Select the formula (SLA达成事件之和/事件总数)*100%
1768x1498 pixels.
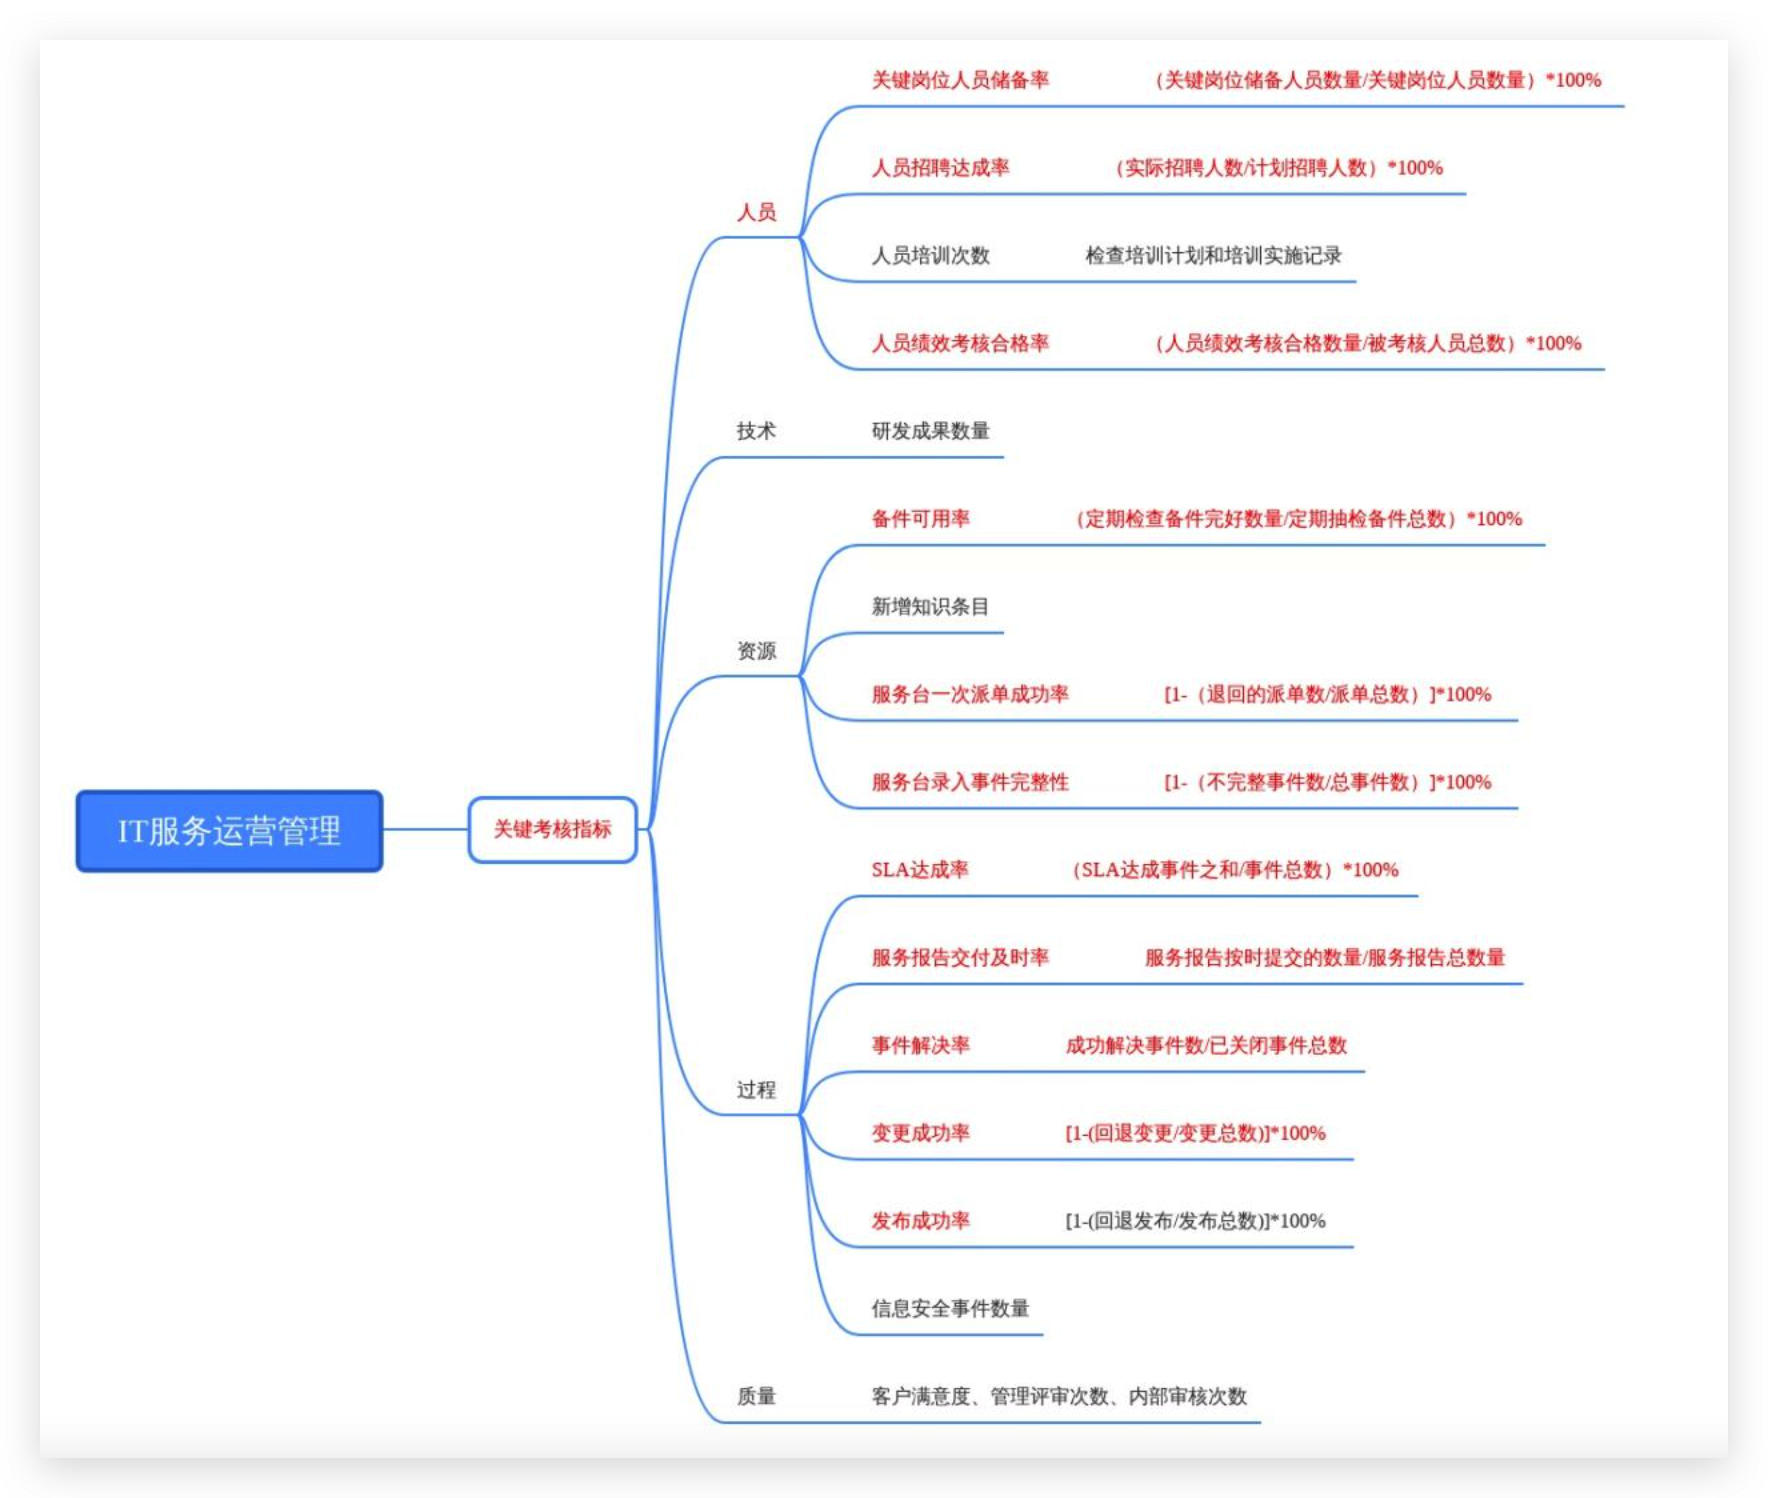[x=1233, y=870]
